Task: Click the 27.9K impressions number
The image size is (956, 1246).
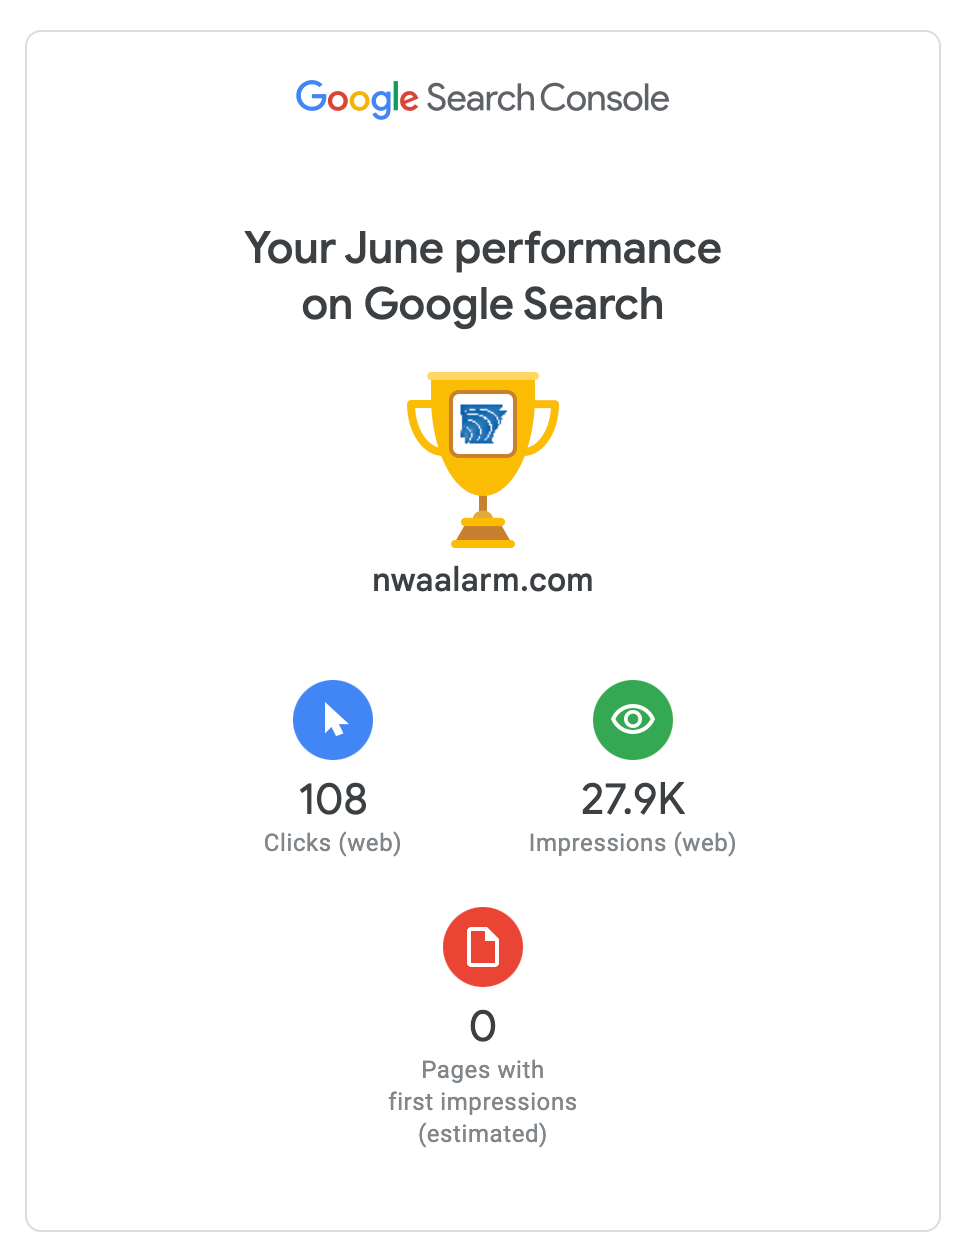Action: point(633,799)
